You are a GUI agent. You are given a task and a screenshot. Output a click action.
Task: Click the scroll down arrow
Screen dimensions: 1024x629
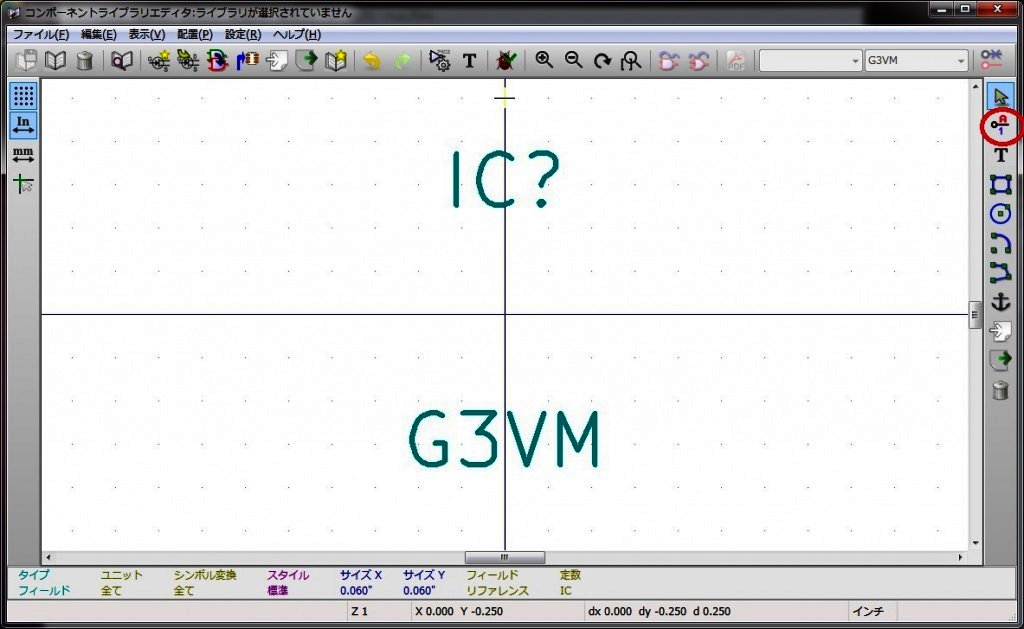(x=975, y=543)
